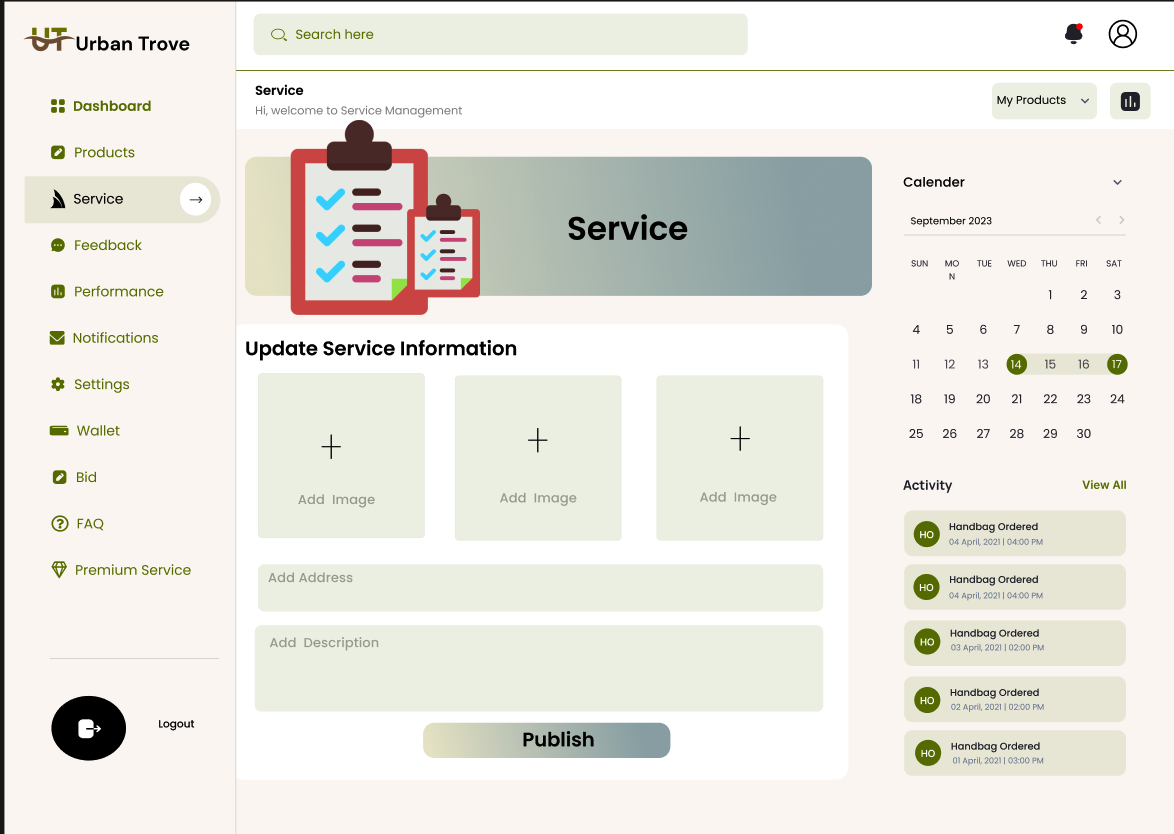1174x834 pixels.
Task: Select September 30 on the calendar
Action: (1083, 434)
